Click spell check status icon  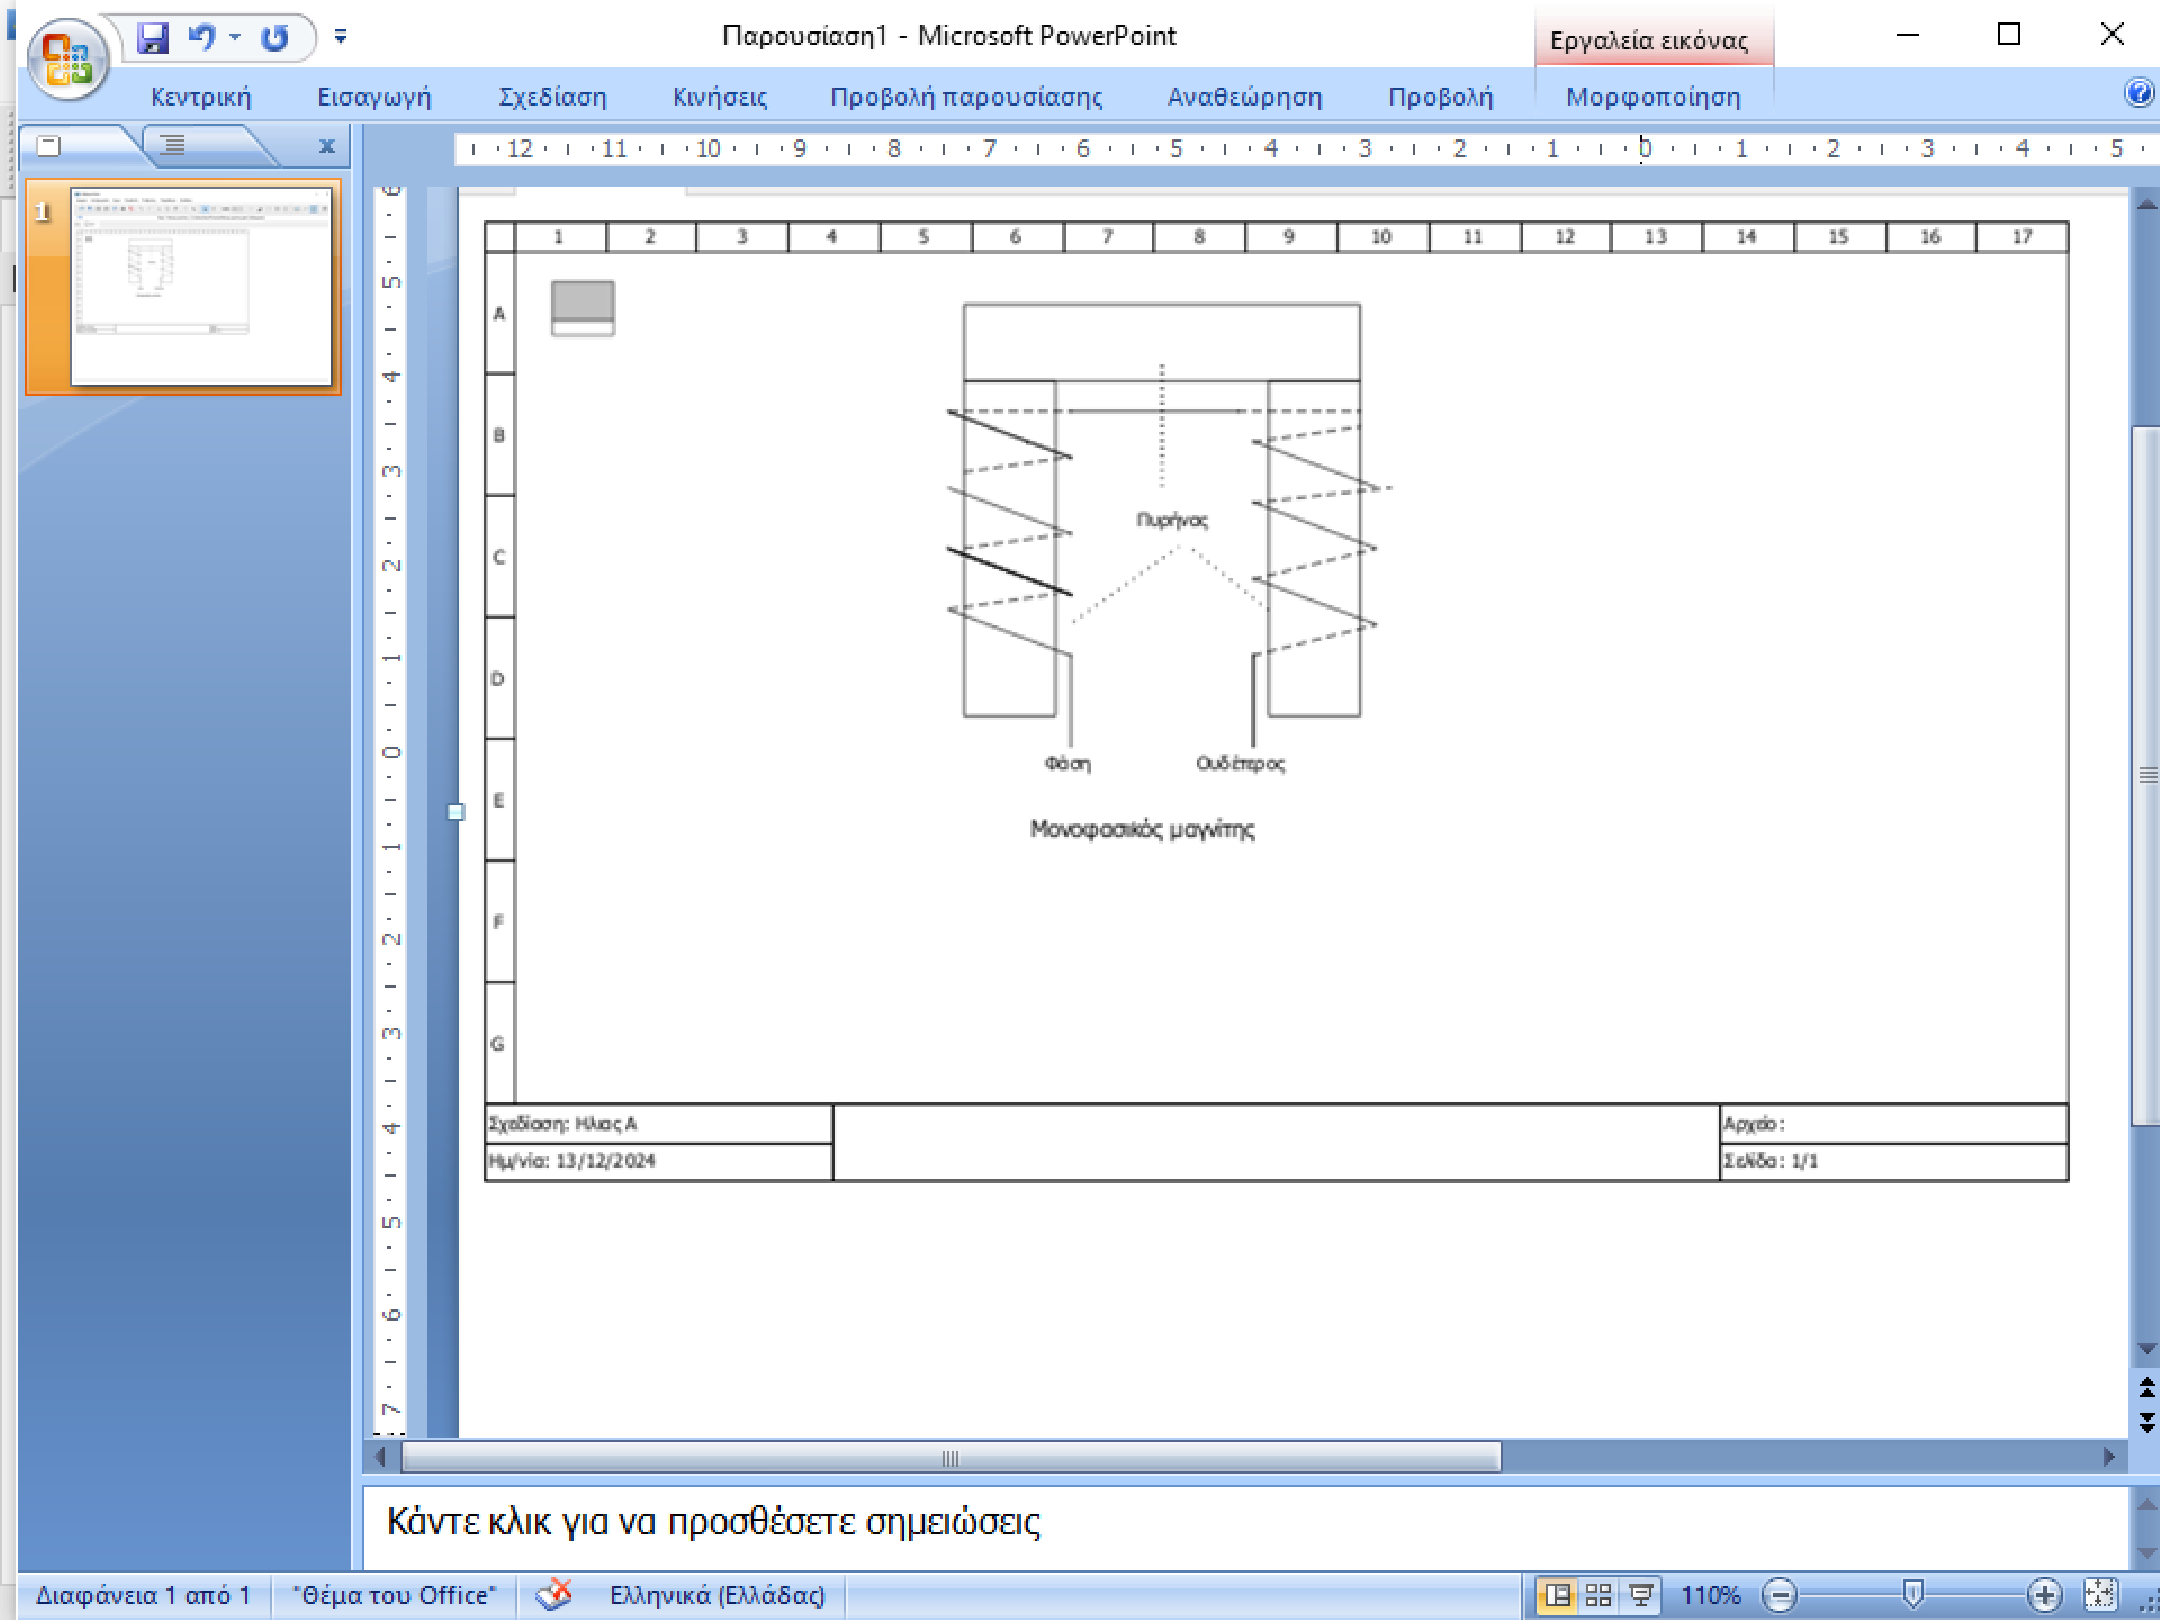(553, 1594)
